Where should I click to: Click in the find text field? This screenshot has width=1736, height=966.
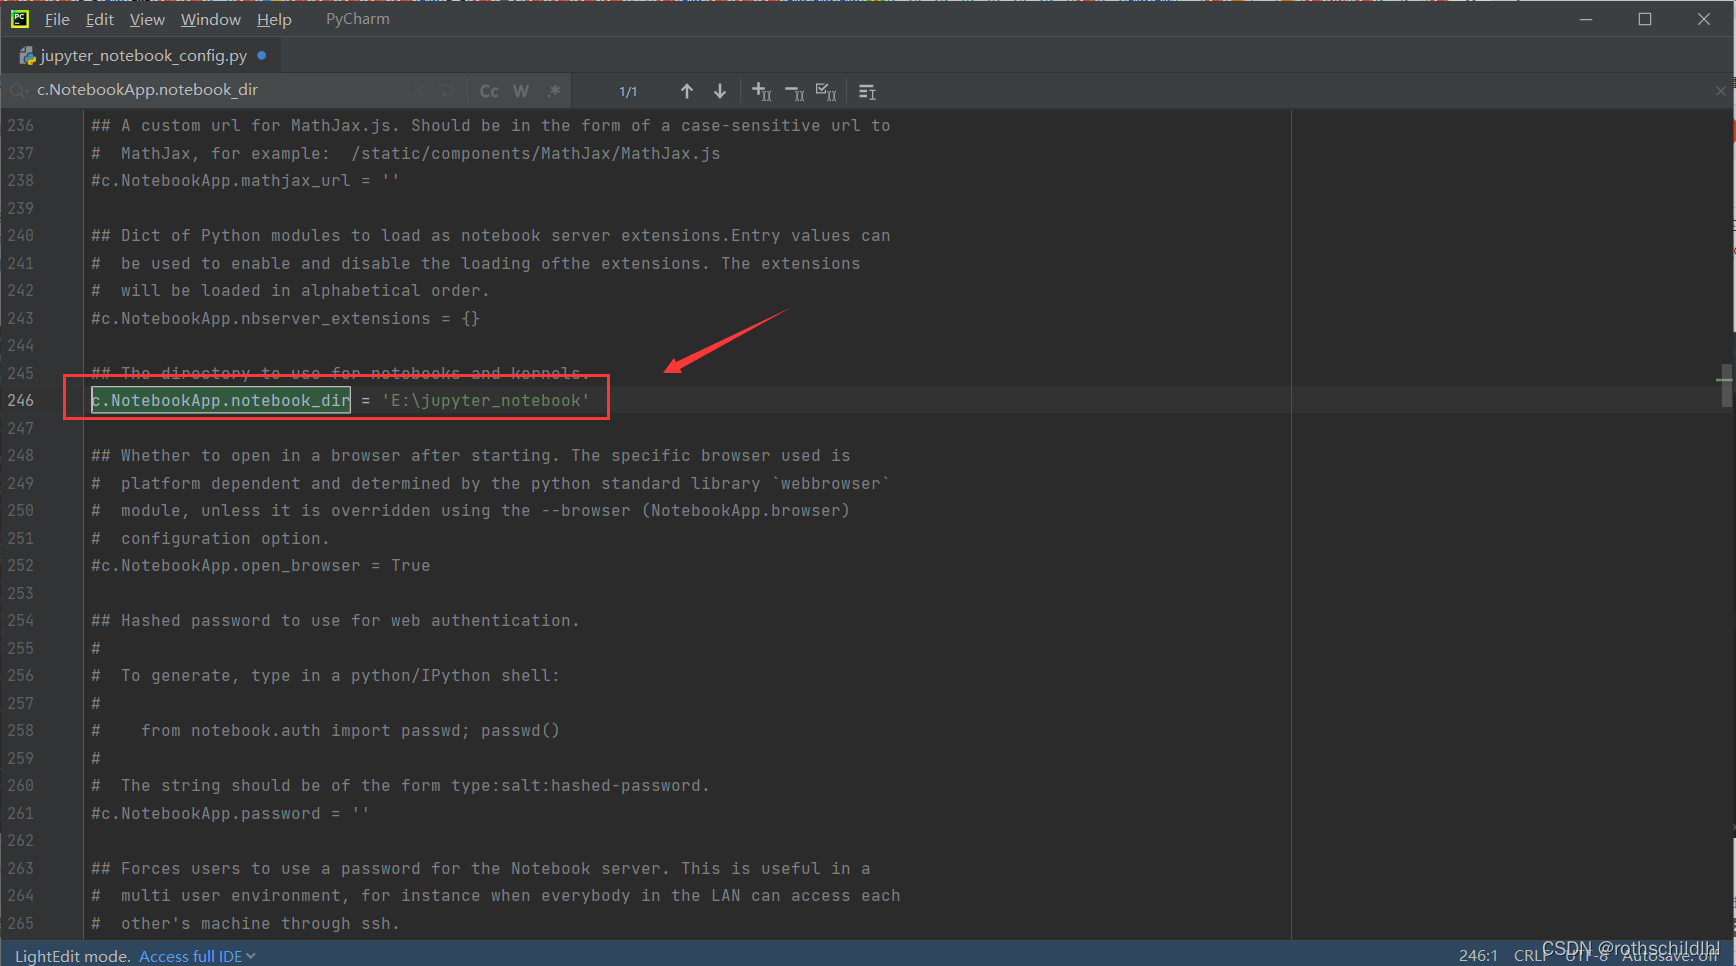pos(220,90)
